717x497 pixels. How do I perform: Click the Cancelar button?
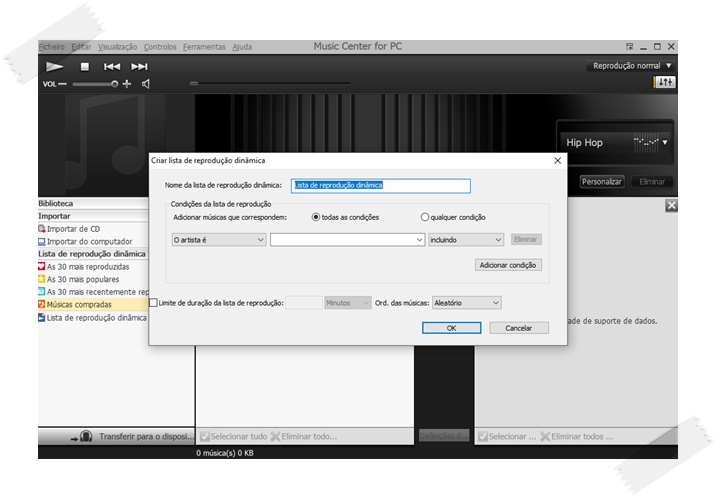(519, 328)
